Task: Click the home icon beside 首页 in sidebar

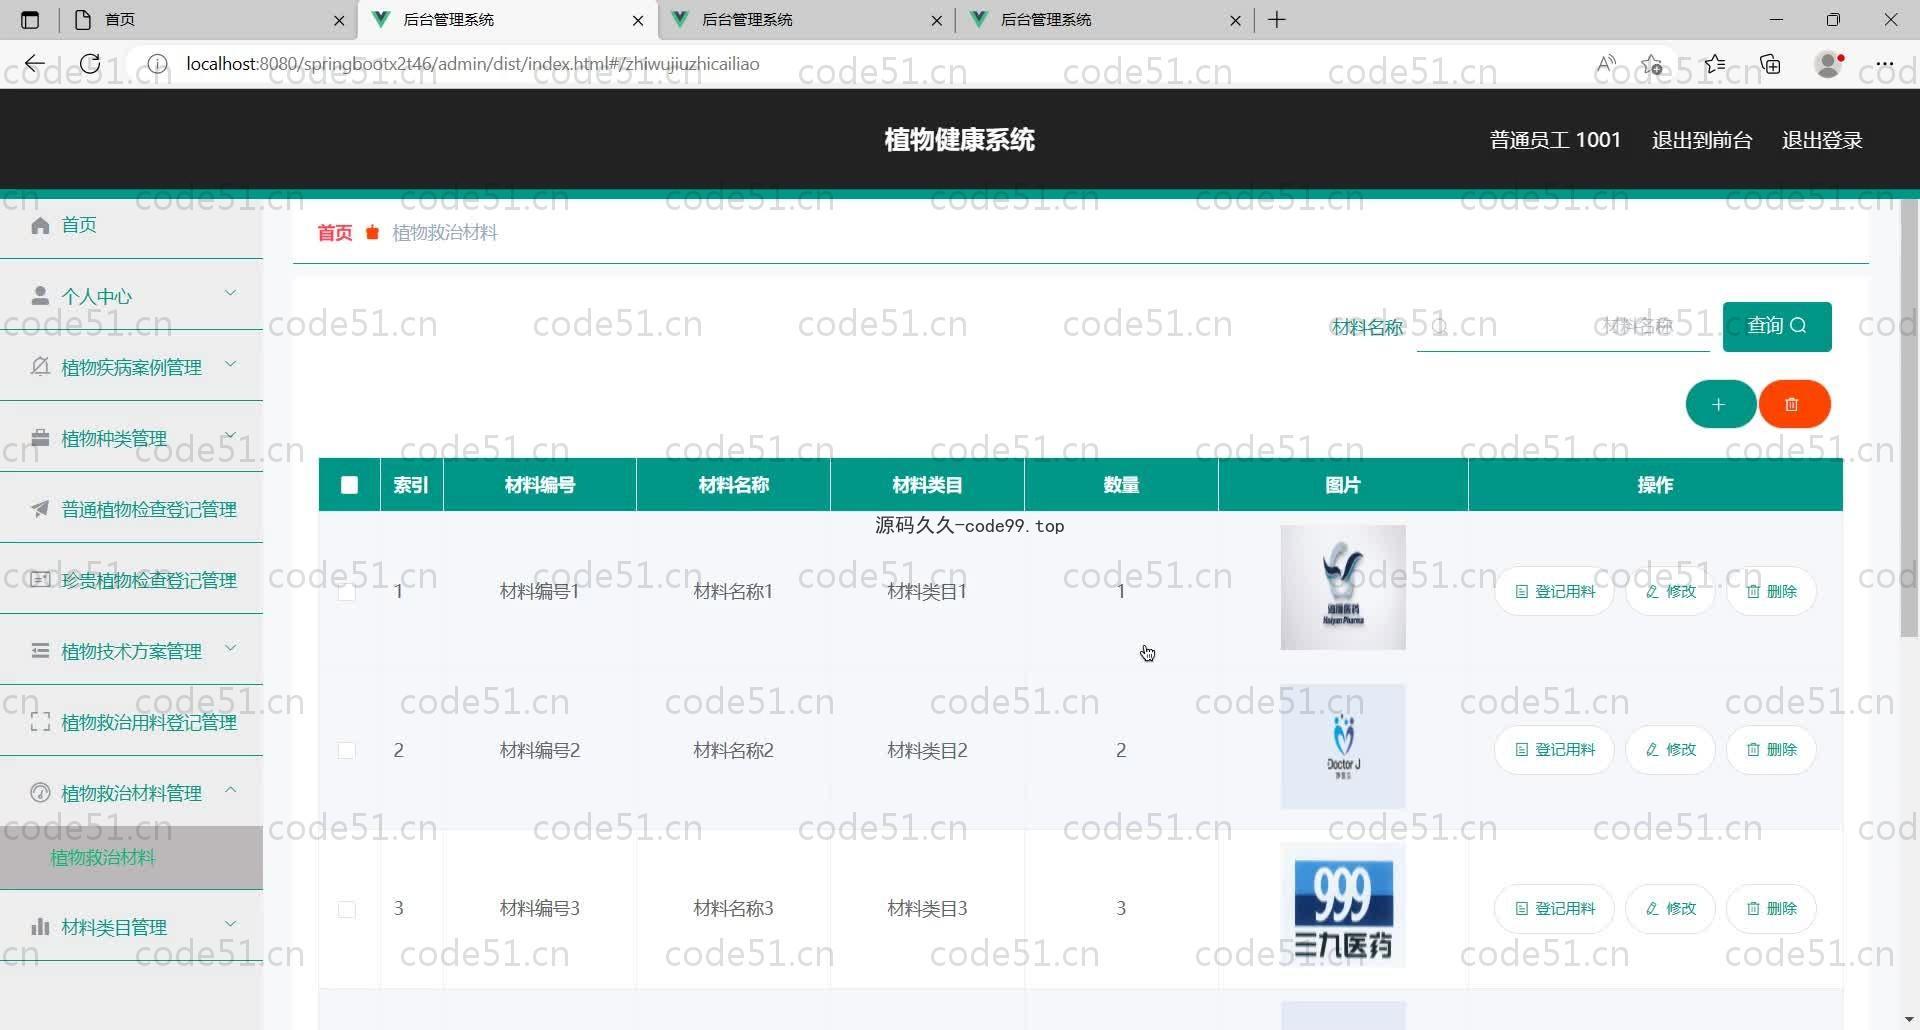Action: point(40,225)
